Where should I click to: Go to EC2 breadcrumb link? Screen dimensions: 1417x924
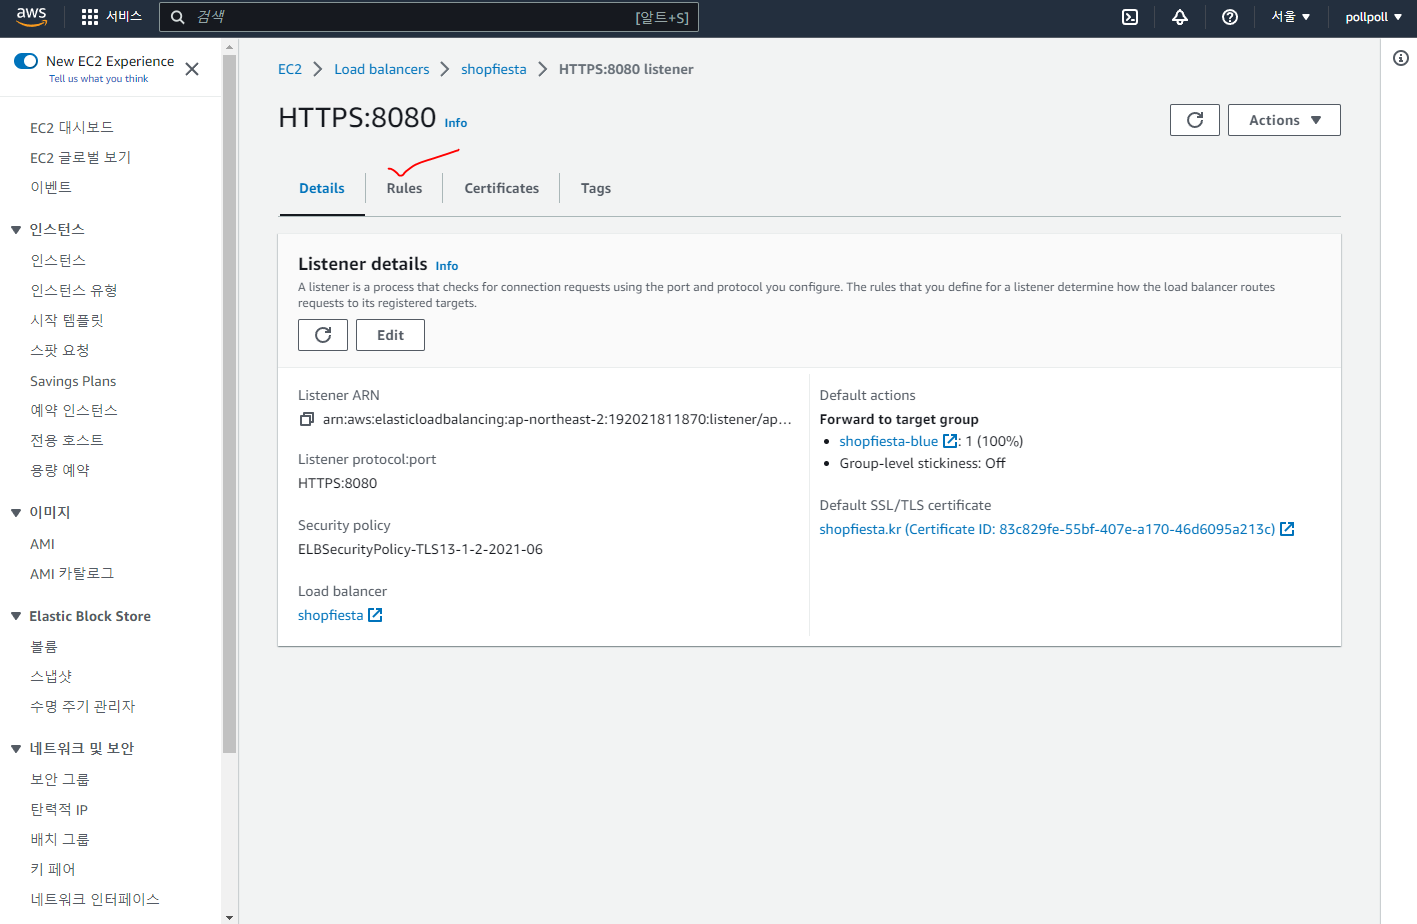290,69
